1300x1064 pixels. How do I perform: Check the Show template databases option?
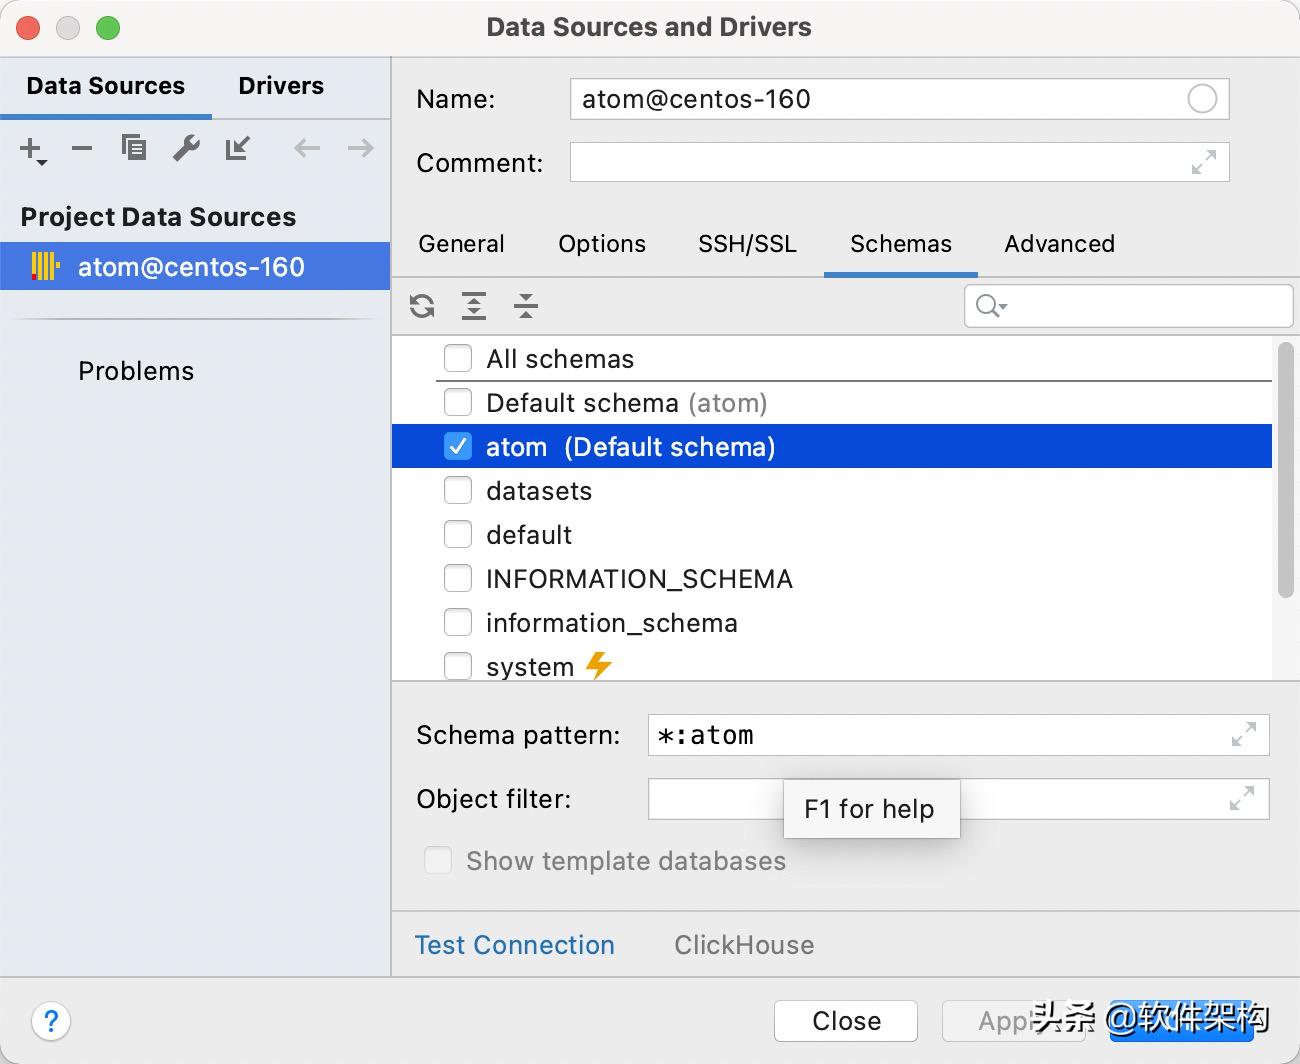[x=437, y=860]
